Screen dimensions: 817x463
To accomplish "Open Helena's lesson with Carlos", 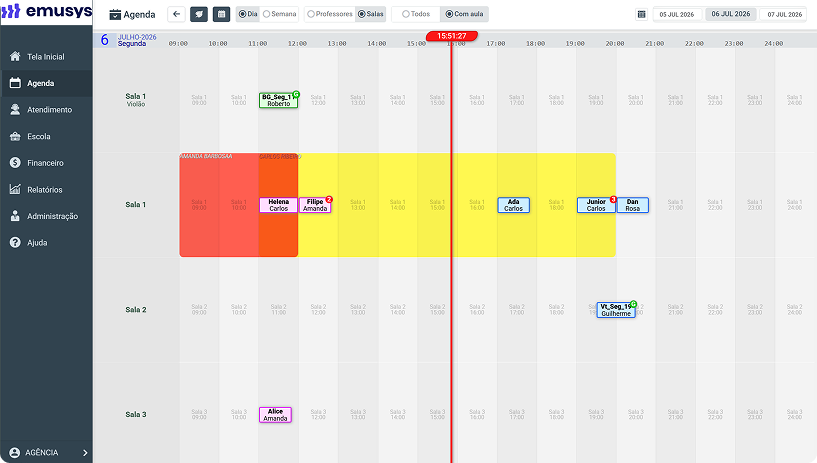I will [x=278, y=205].
